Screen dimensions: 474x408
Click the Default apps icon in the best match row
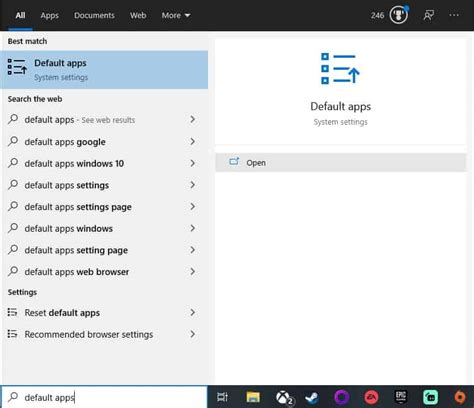(x=17, y=67)
